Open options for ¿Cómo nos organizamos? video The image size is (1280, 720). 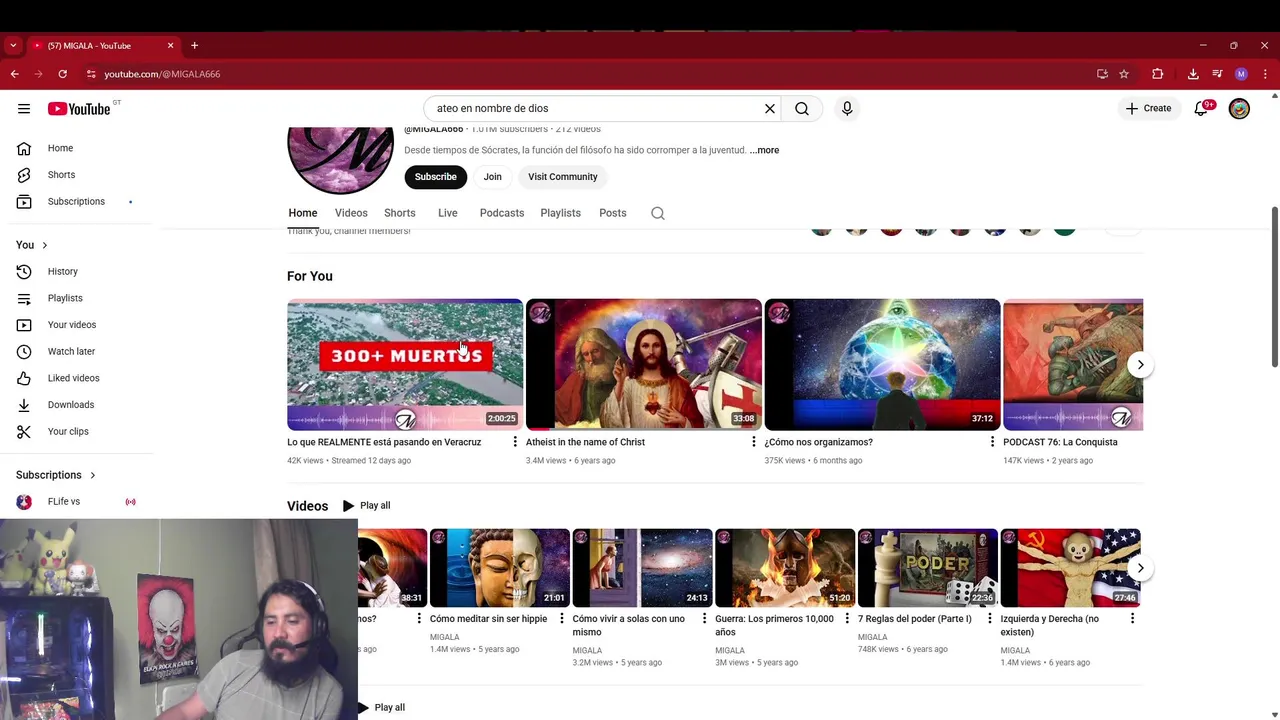point(992,442)
